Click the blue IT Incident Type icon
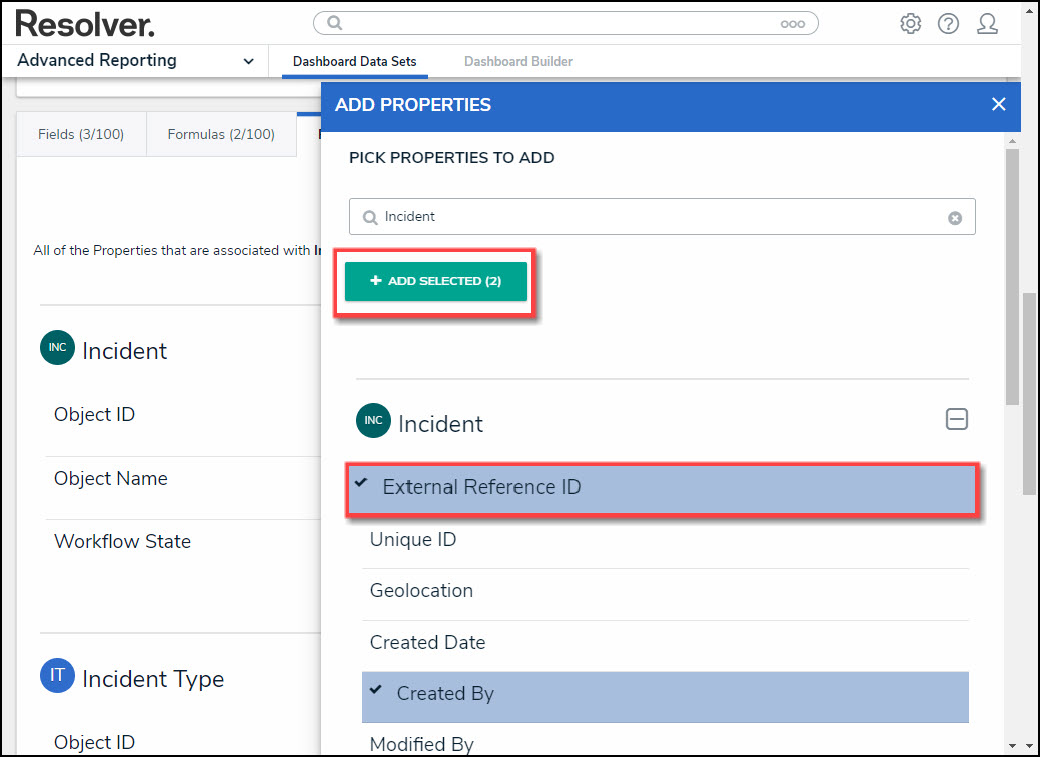 [57, 676]
